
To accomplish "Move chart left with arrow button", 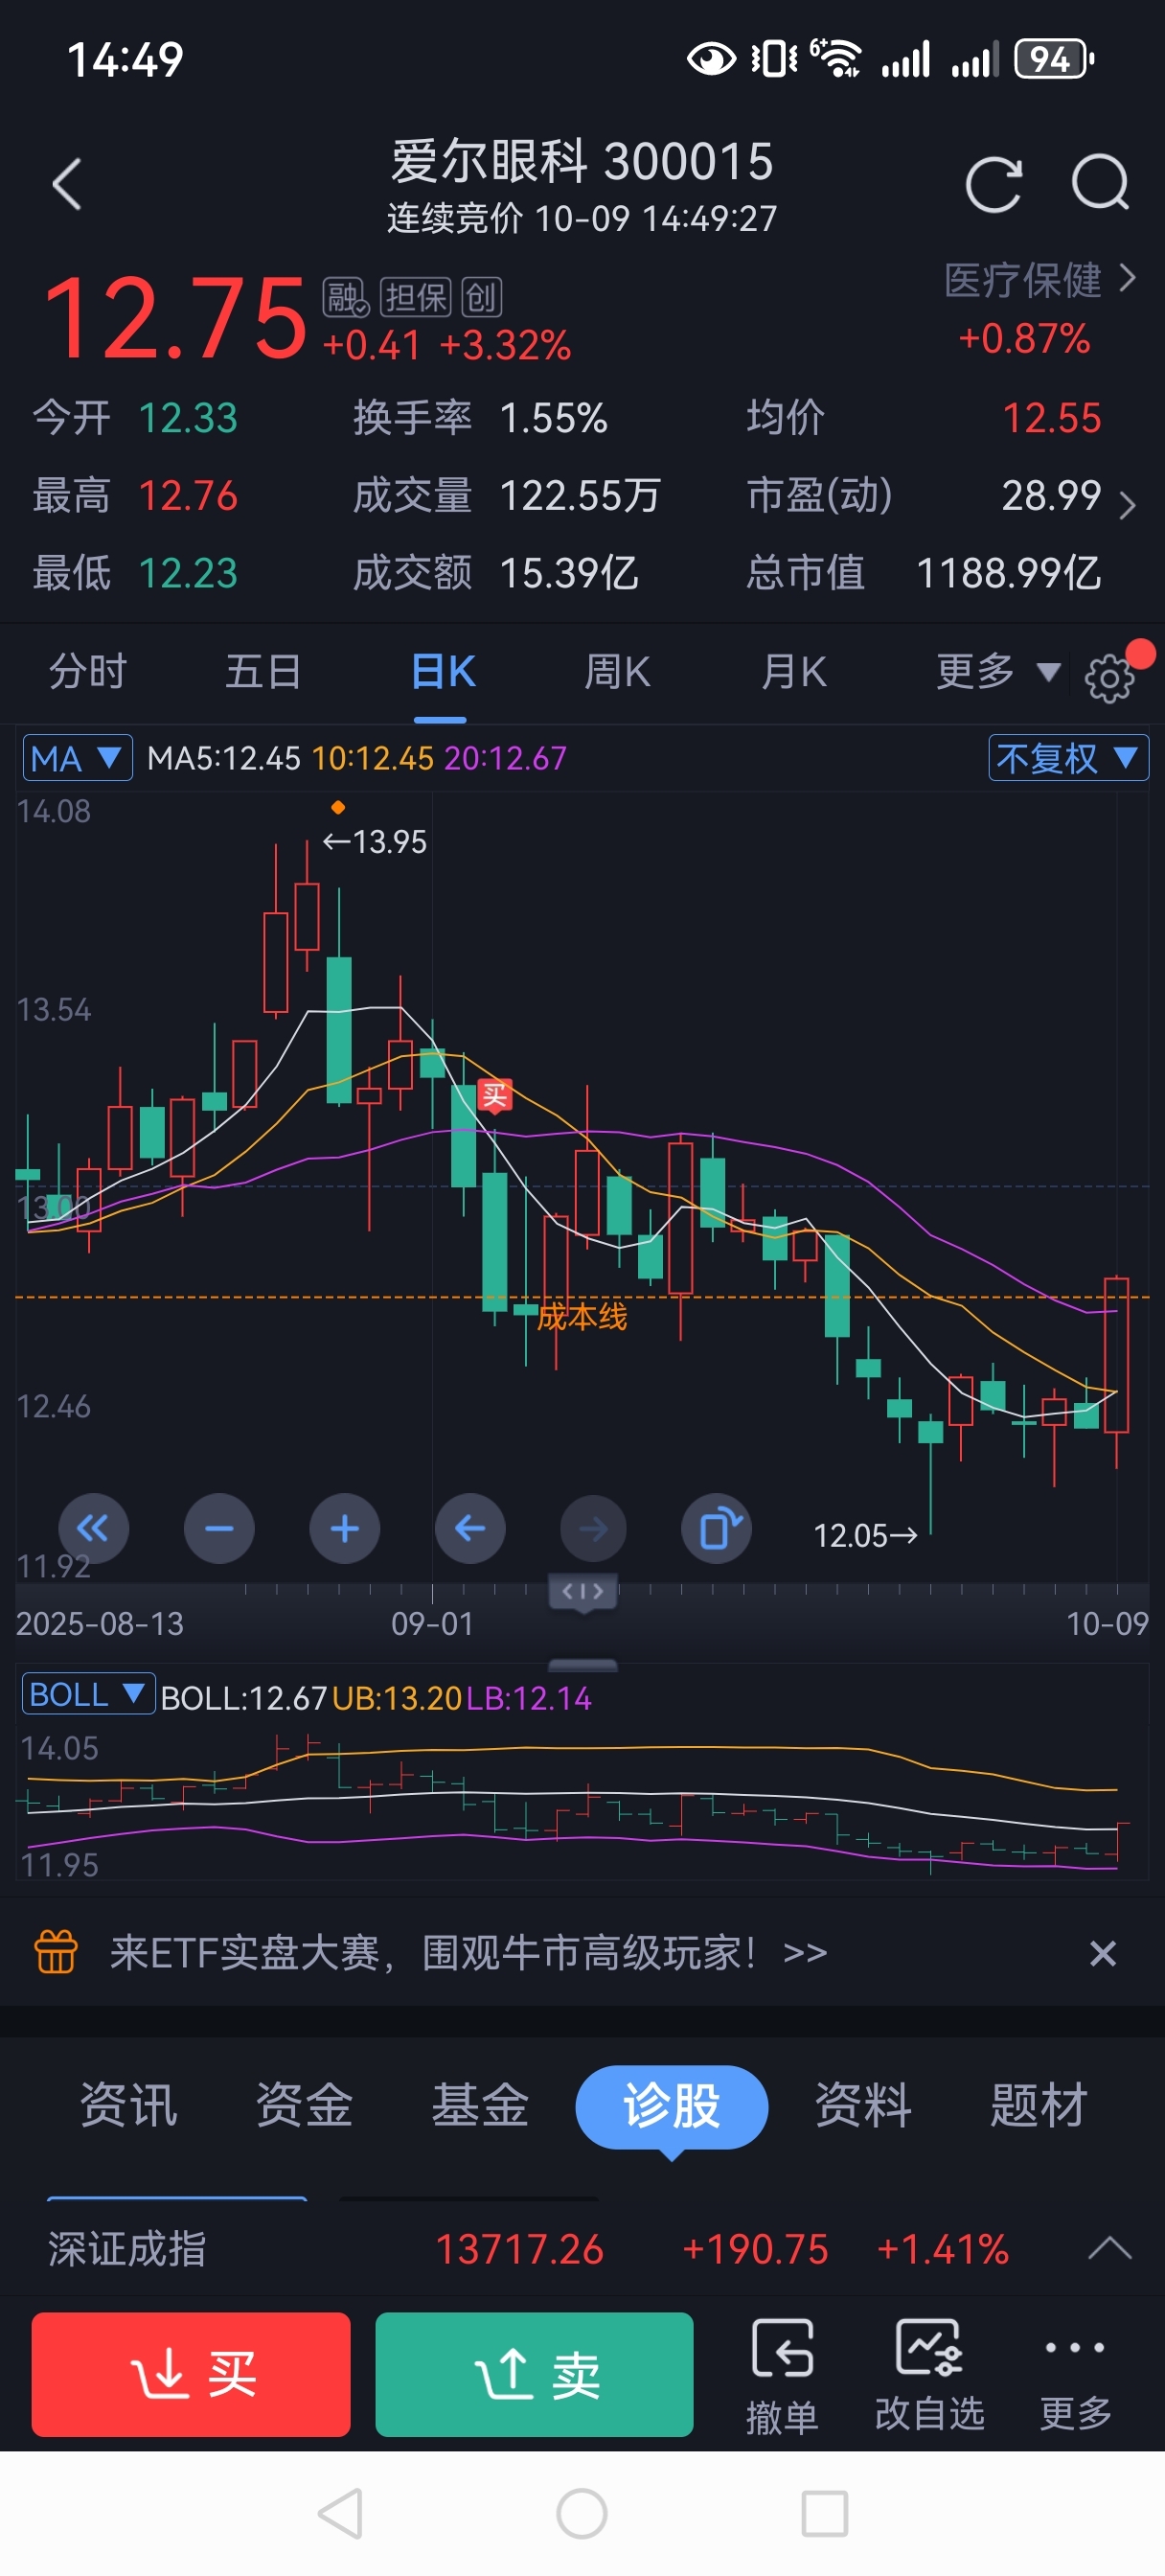I will (x=470, y=1528).
